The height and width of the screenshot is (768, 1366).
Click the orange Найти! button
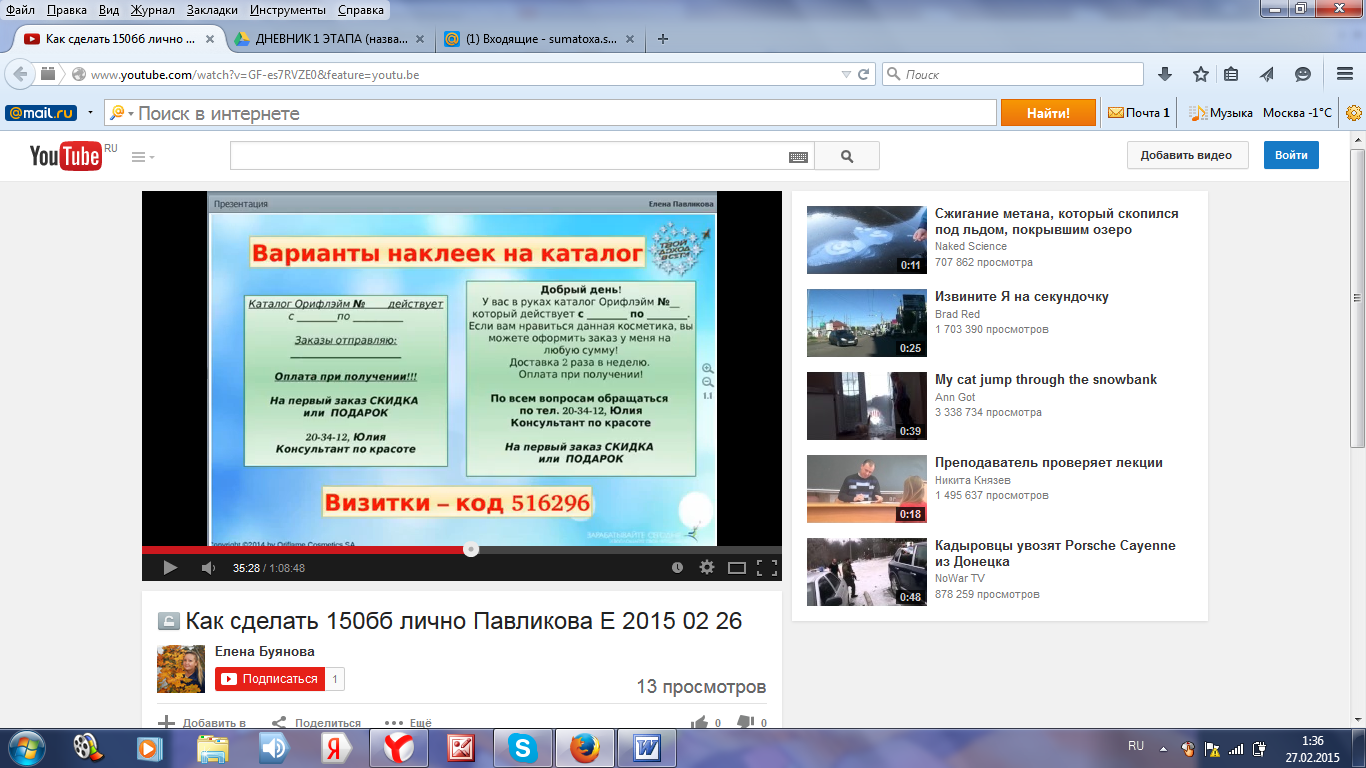pos(1048,113)
